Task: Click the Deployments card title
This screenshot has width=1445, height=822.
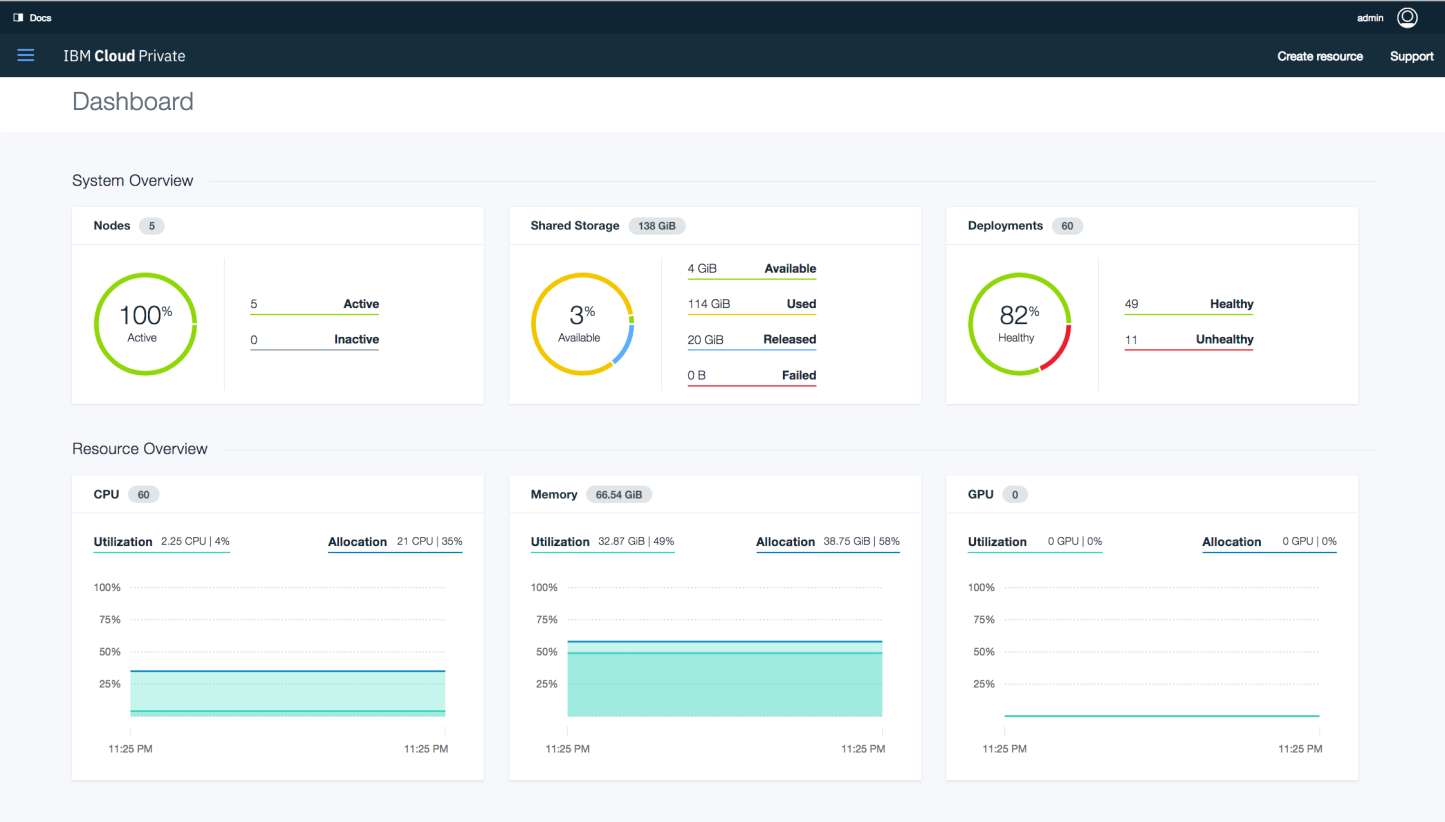Action: pos(1005,226)
